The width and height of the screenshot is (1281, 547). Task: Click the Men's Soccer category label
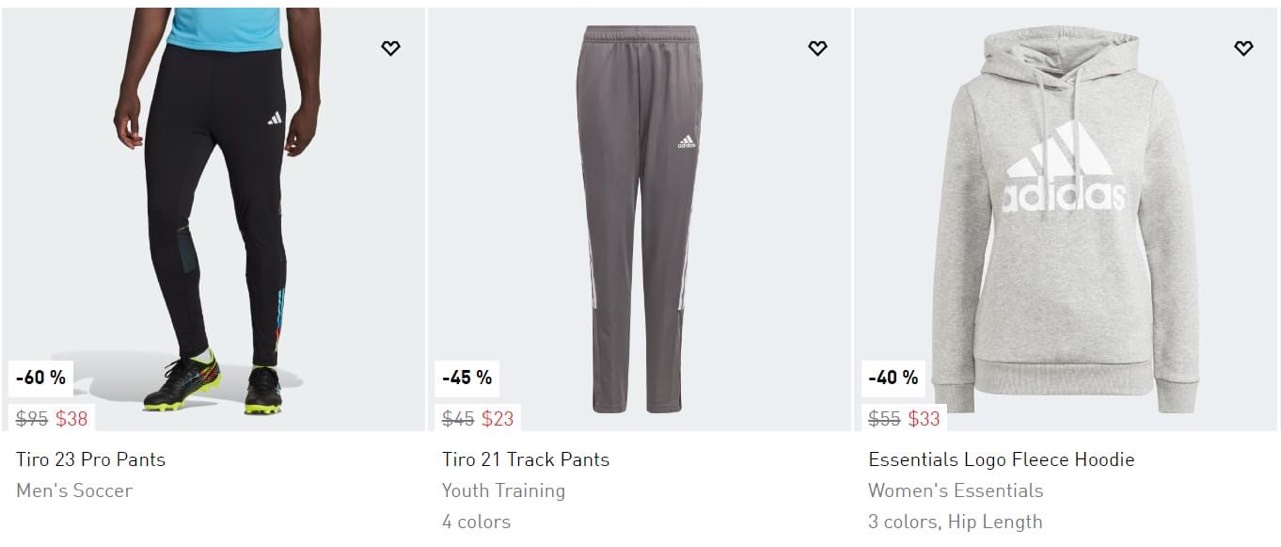click(74, 491)
